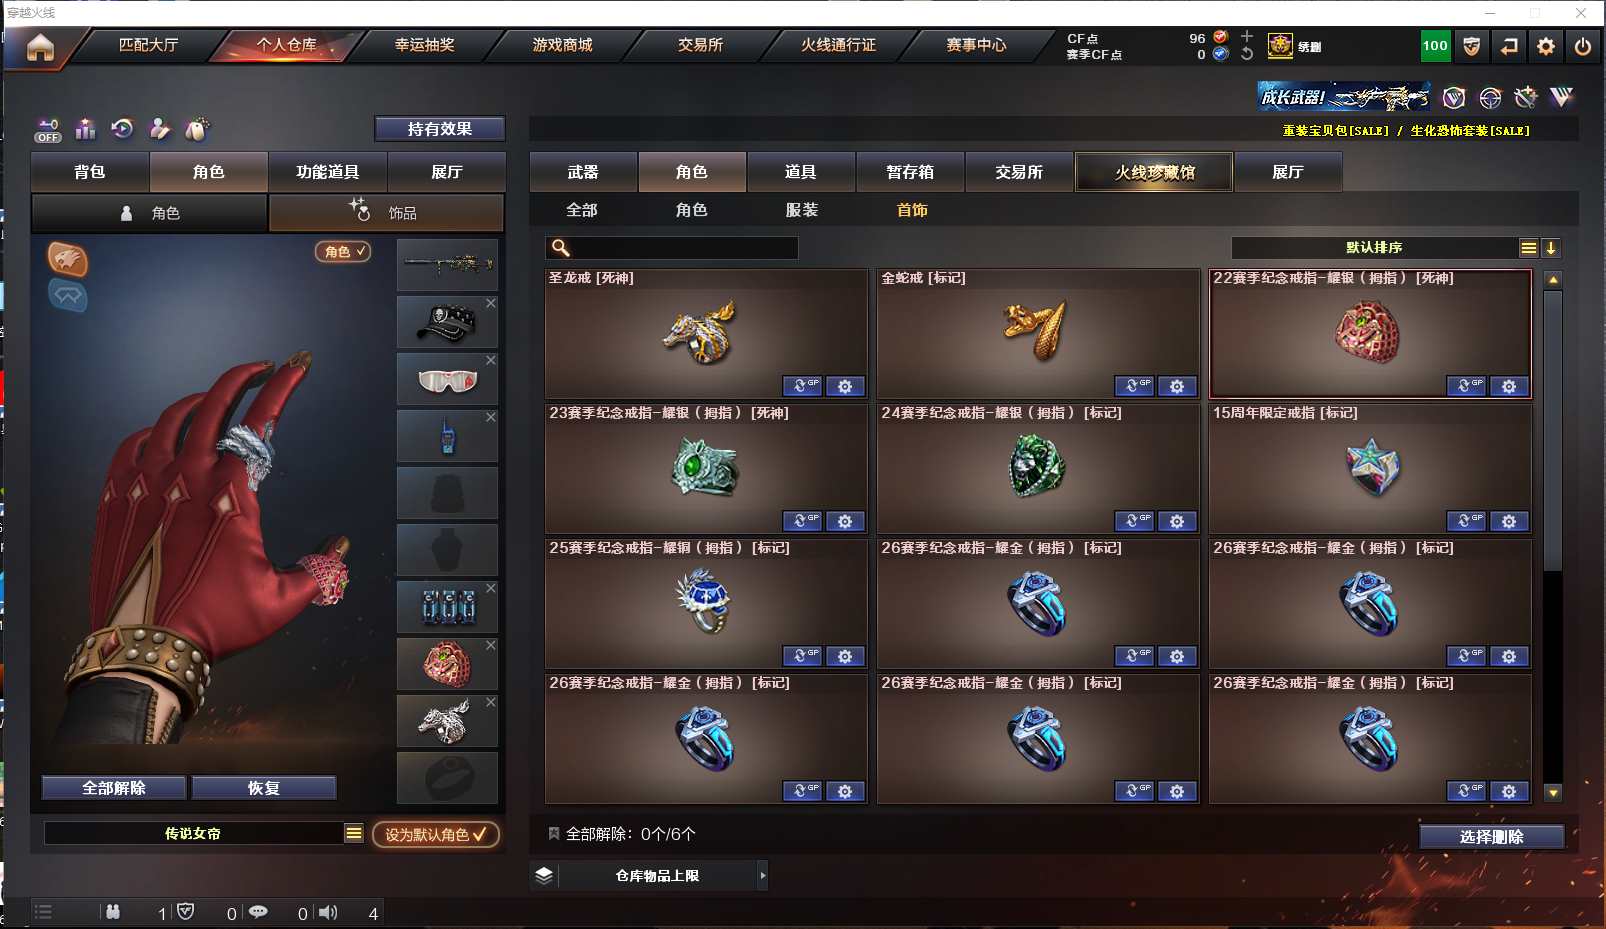This screenshot has width=1606, height=929.
Task: Click the sound volume speaker icon
Action: click(x=327, y=912)
